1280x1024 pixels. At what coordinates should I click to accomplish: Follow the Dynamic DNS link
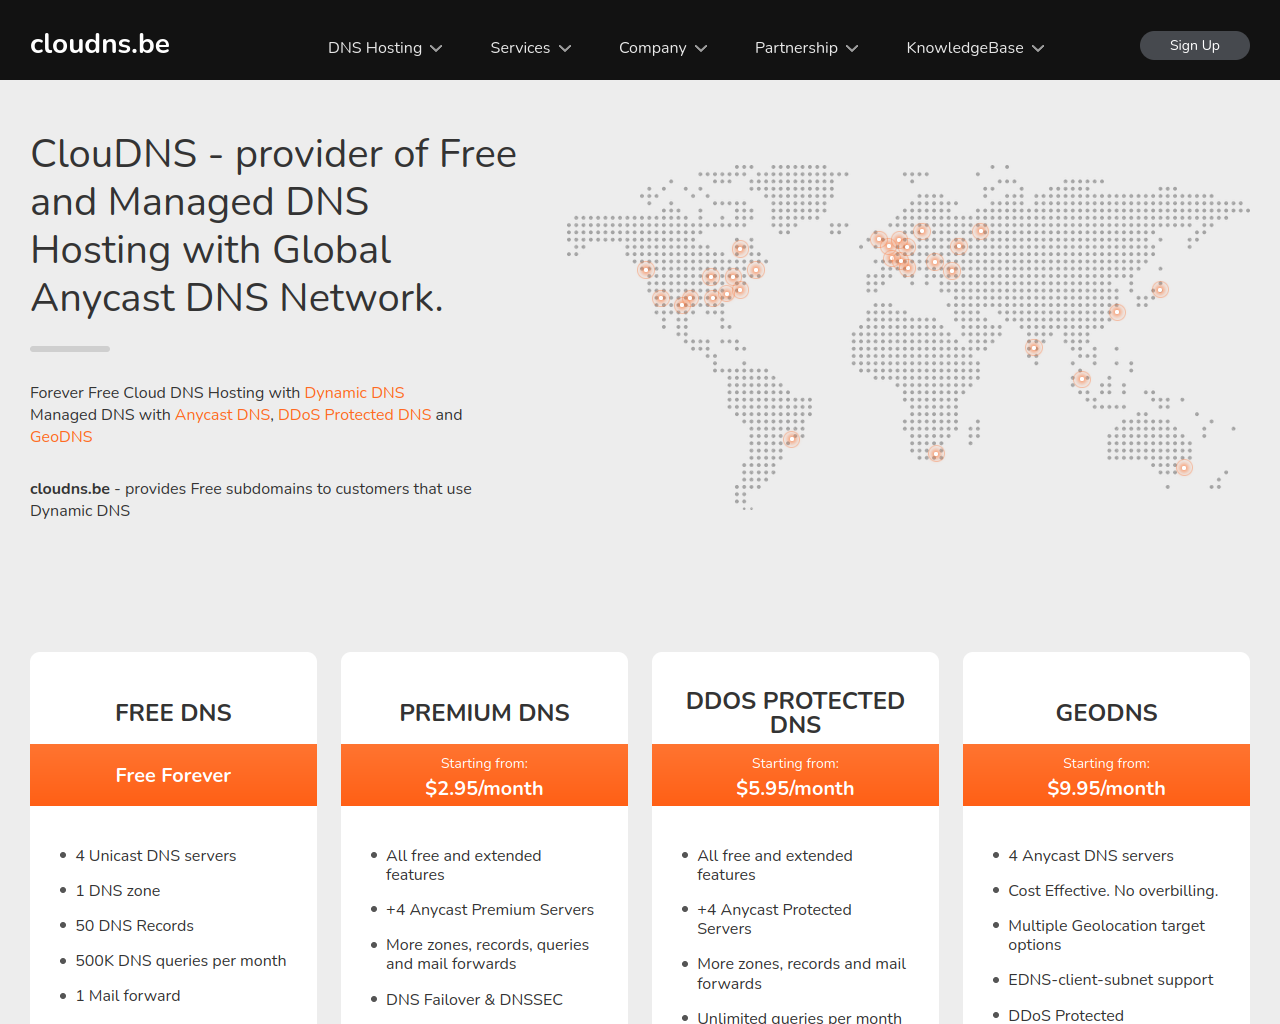point(354,393)
